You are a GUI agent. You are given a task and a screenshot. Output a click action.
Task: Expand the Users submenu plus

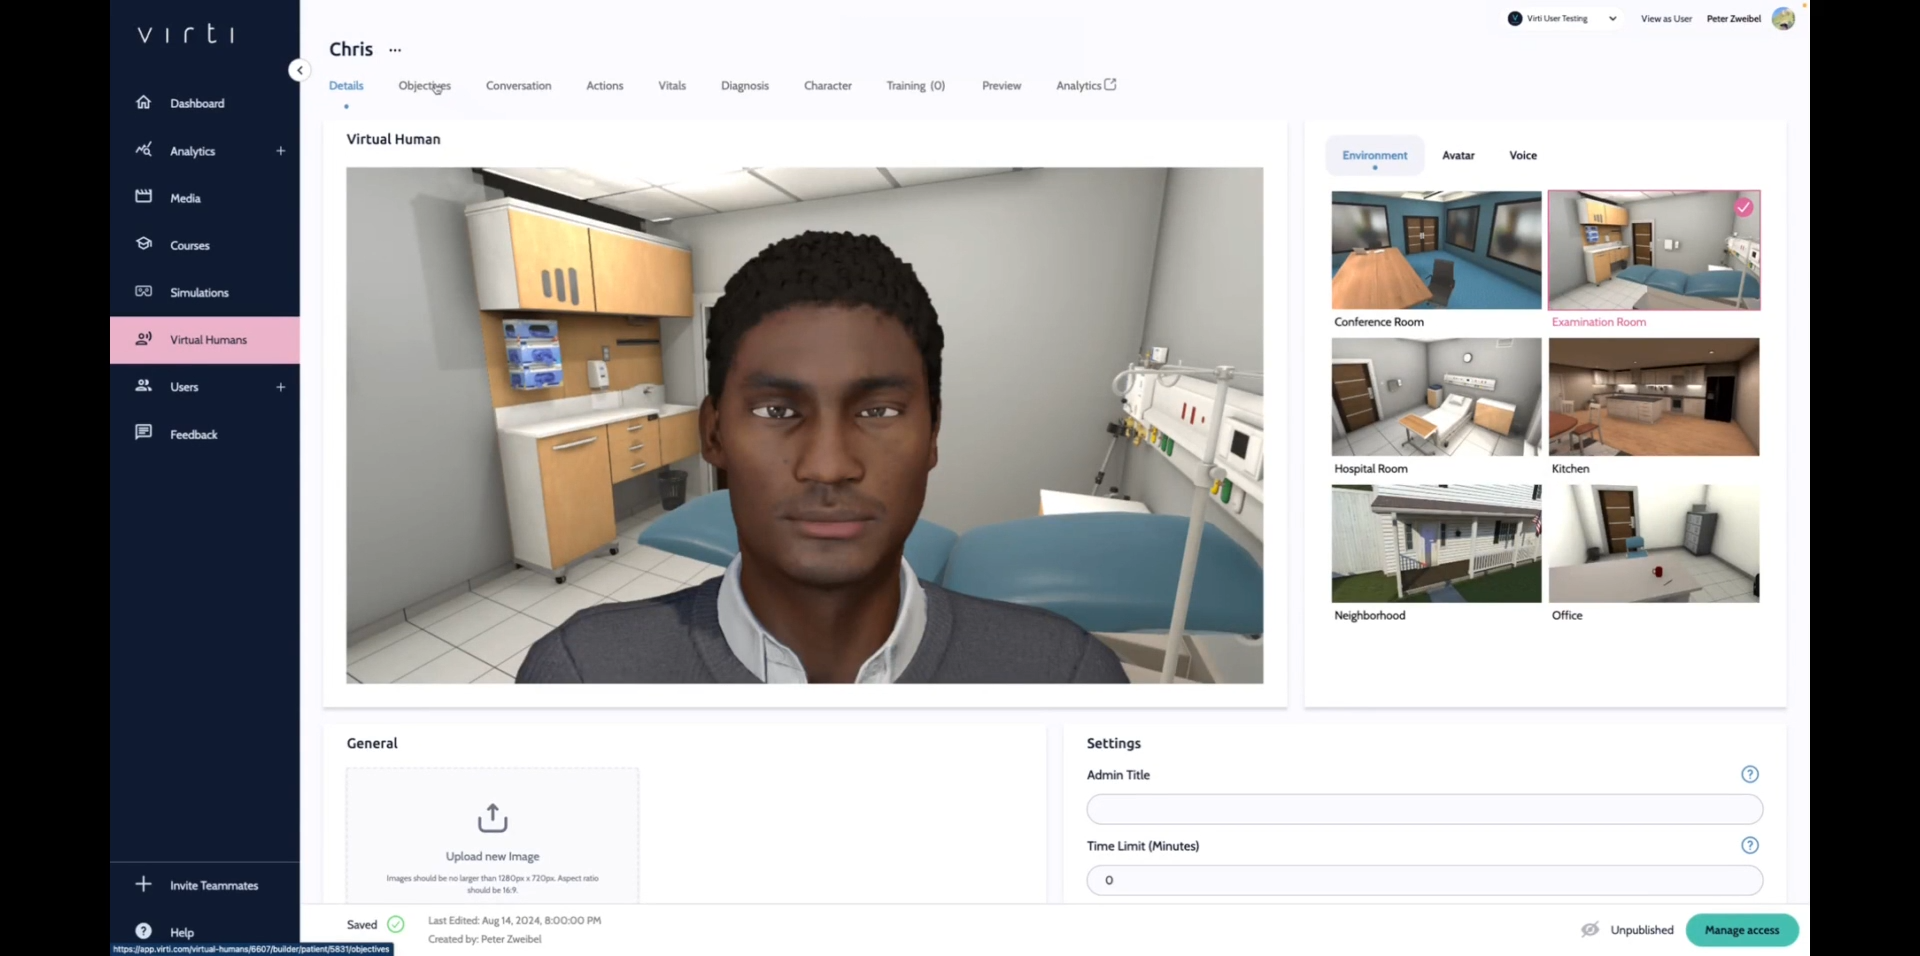point(281,387)
